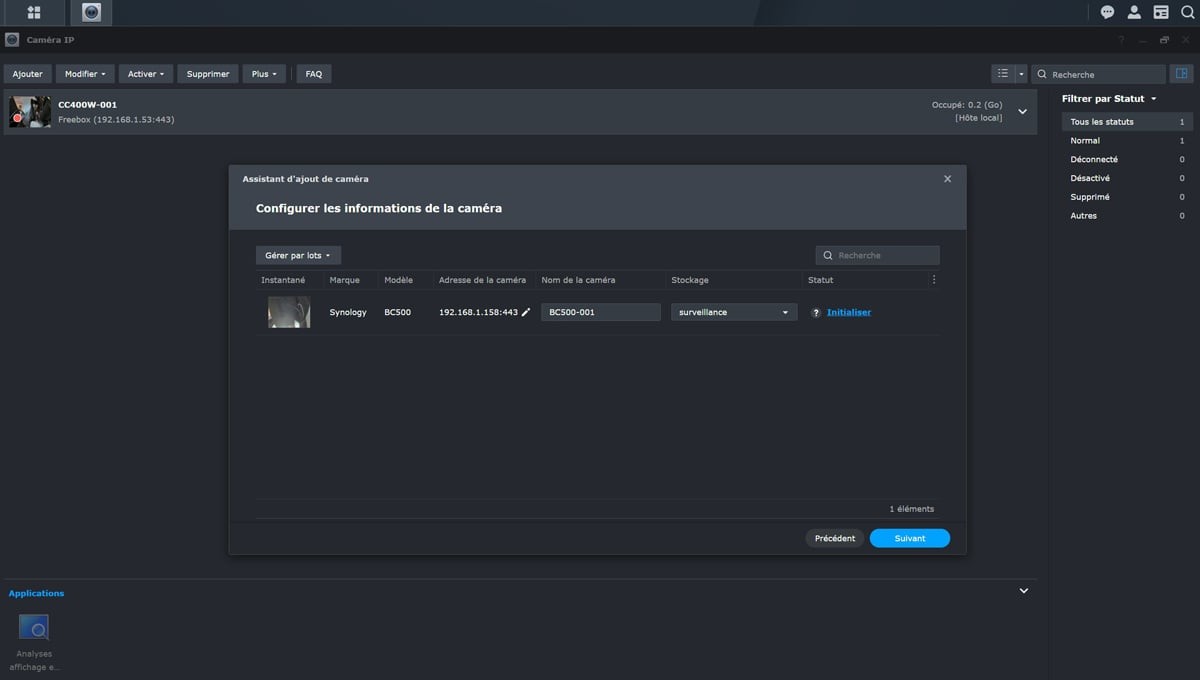Click the BC500 camera snapshot thumbnail
The height and width of the screenshot is (680, 1200).
tap(289, 312)
